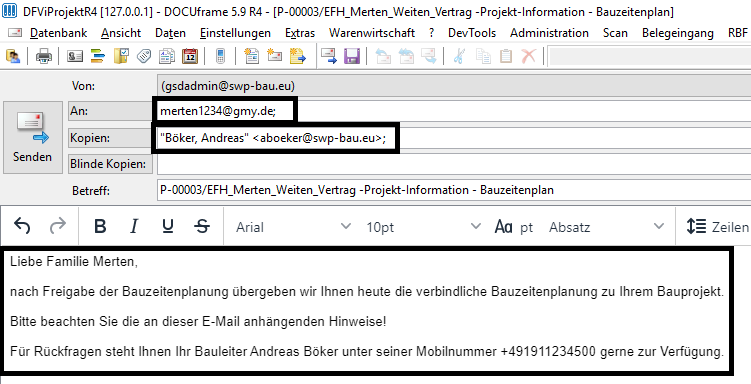
Task: Click the line spacing Zeilen icon
Action: coord(717,227)
